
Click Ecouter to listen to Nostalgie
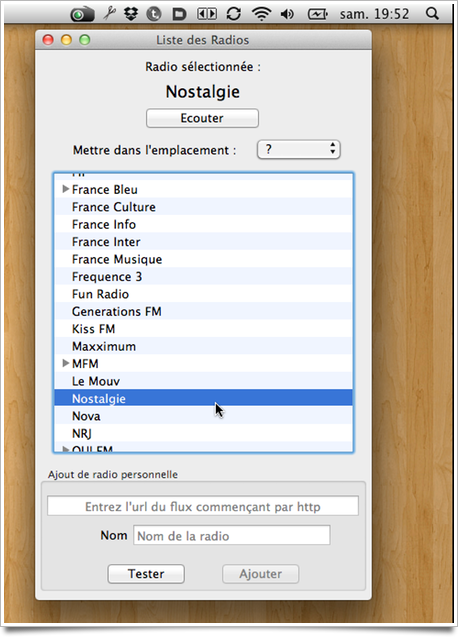tap(202, 118)
